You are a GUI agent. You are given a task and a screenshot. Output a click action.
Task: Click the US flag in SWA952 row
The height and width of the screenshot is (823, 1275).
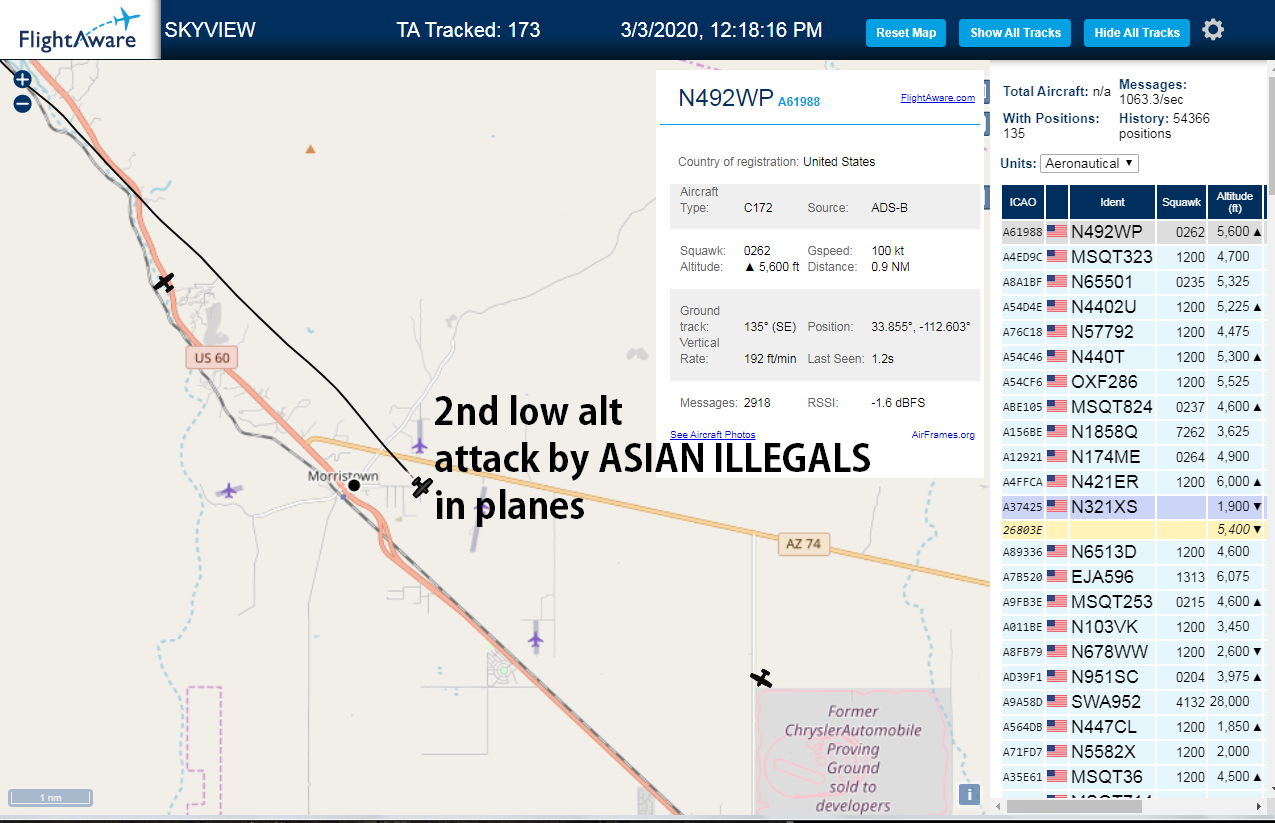(x=1056, y=702)
